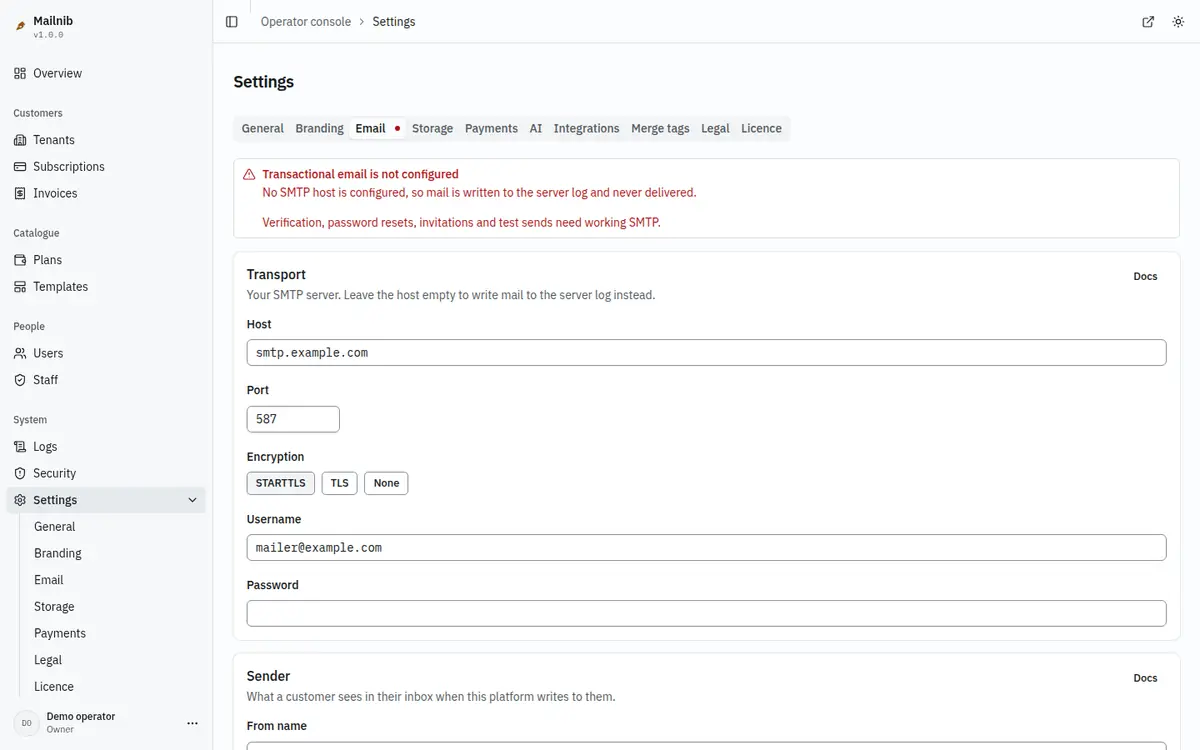
Task: Open Email under Settings in sidebar
Action: 116,580
